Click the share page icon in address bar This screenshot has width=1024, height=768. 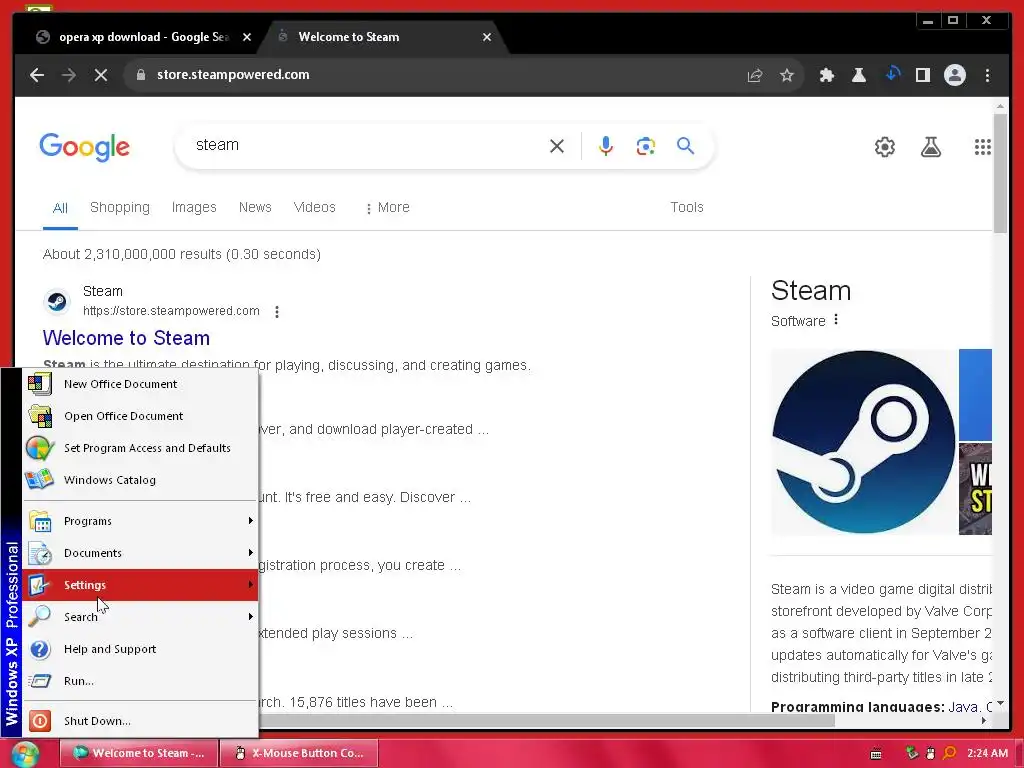(755, 75)
